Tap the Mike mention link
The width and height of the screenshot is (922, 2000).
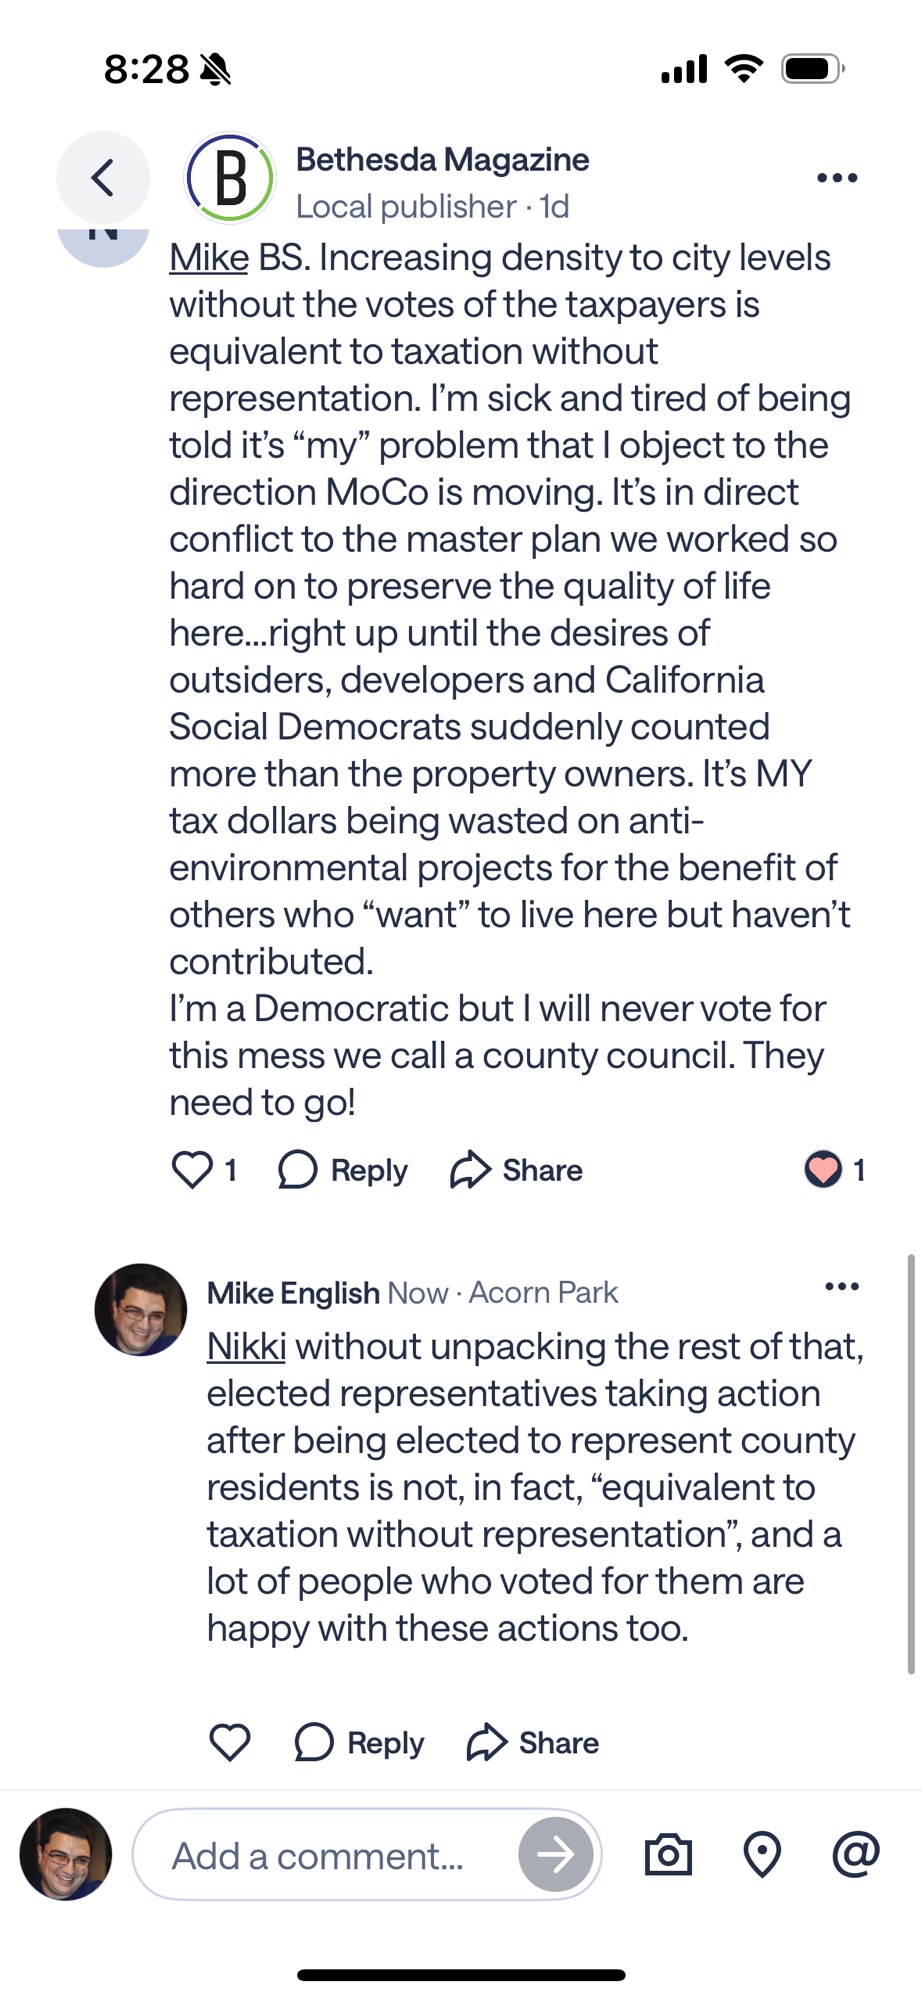click(208, 258)
